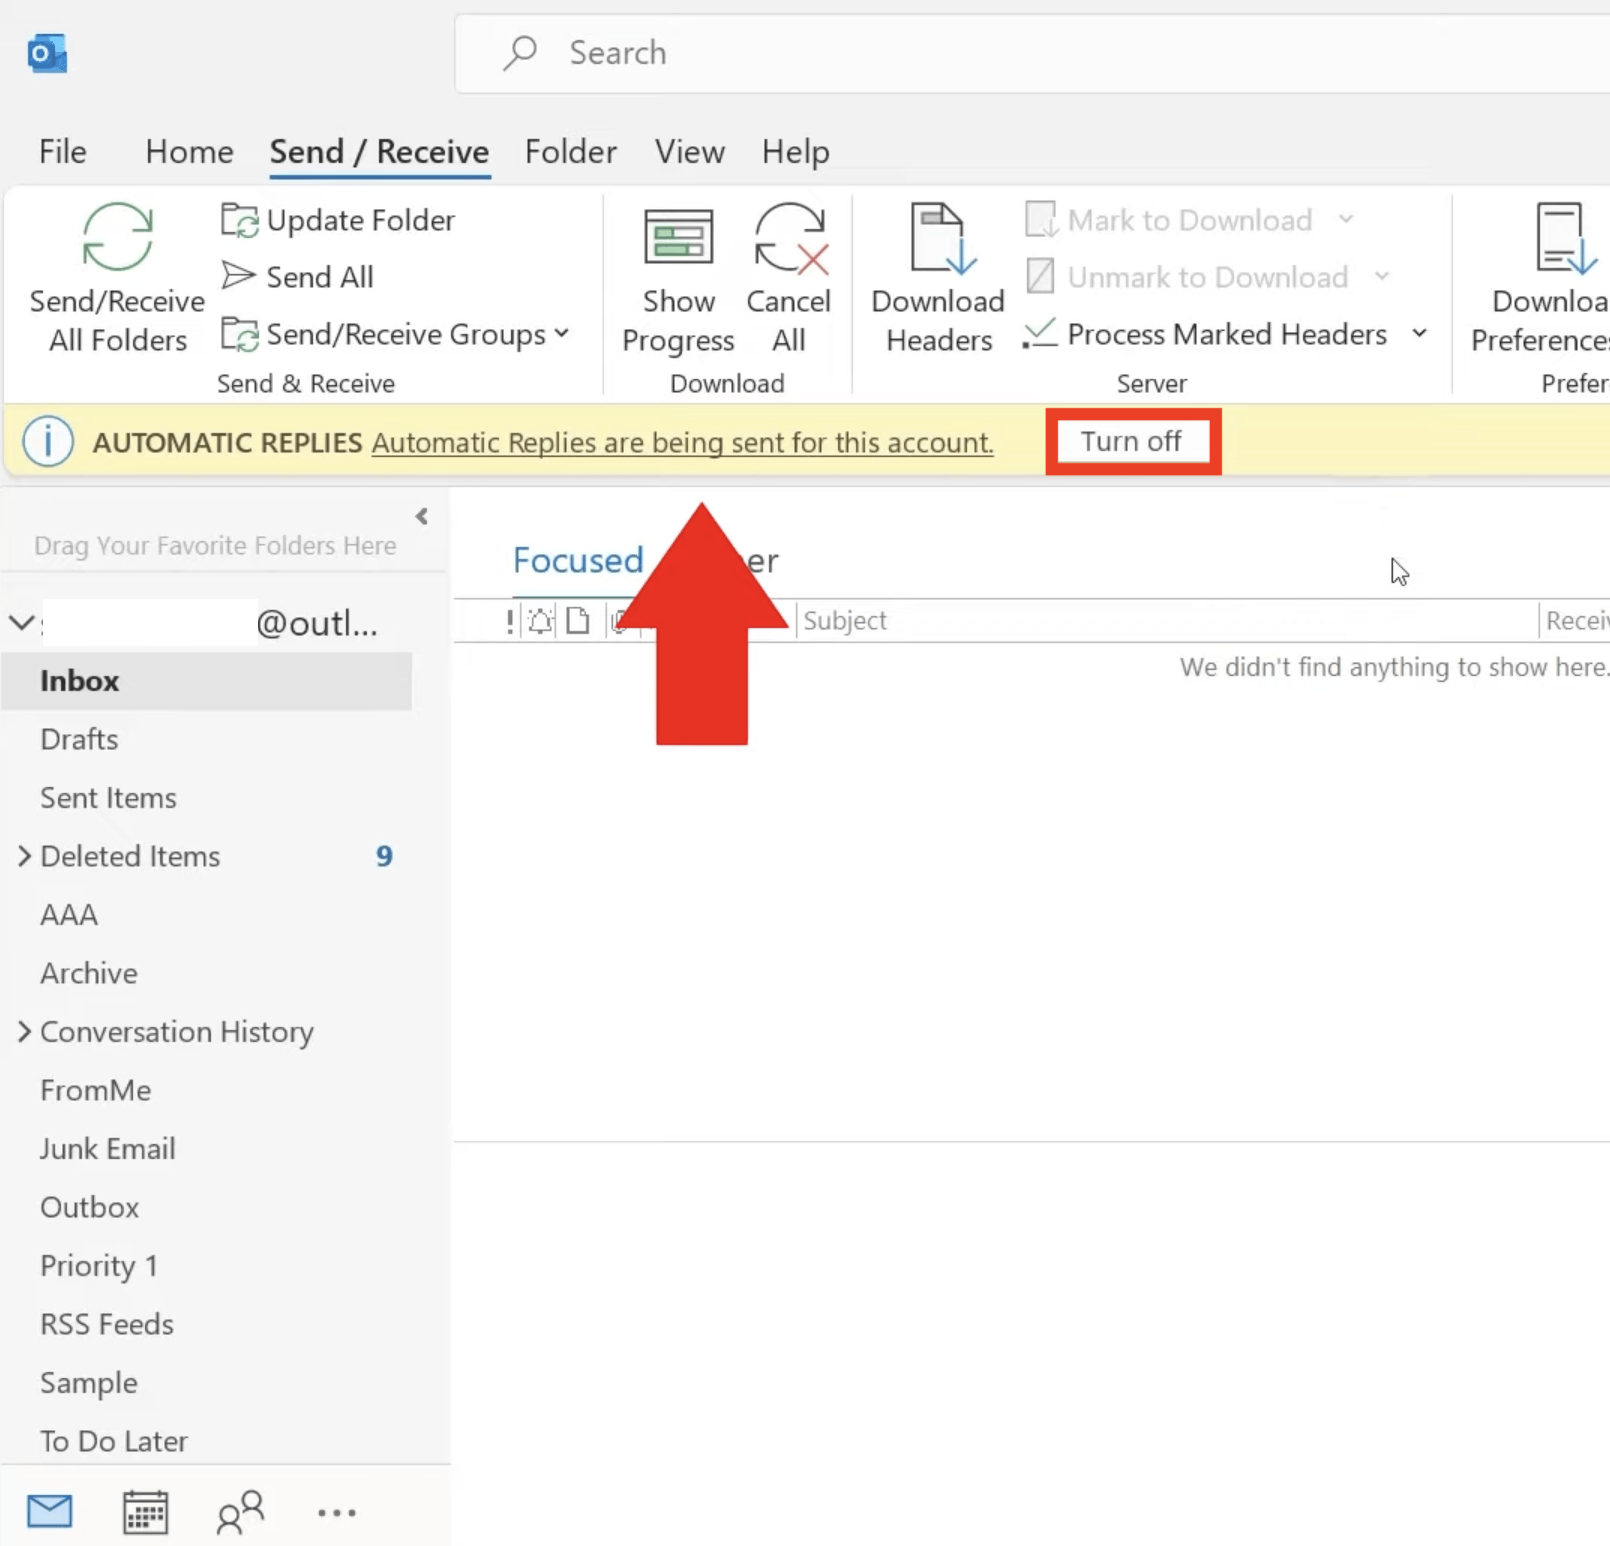Open Process Marked Headers dropdown arrow

[1419, 333]
